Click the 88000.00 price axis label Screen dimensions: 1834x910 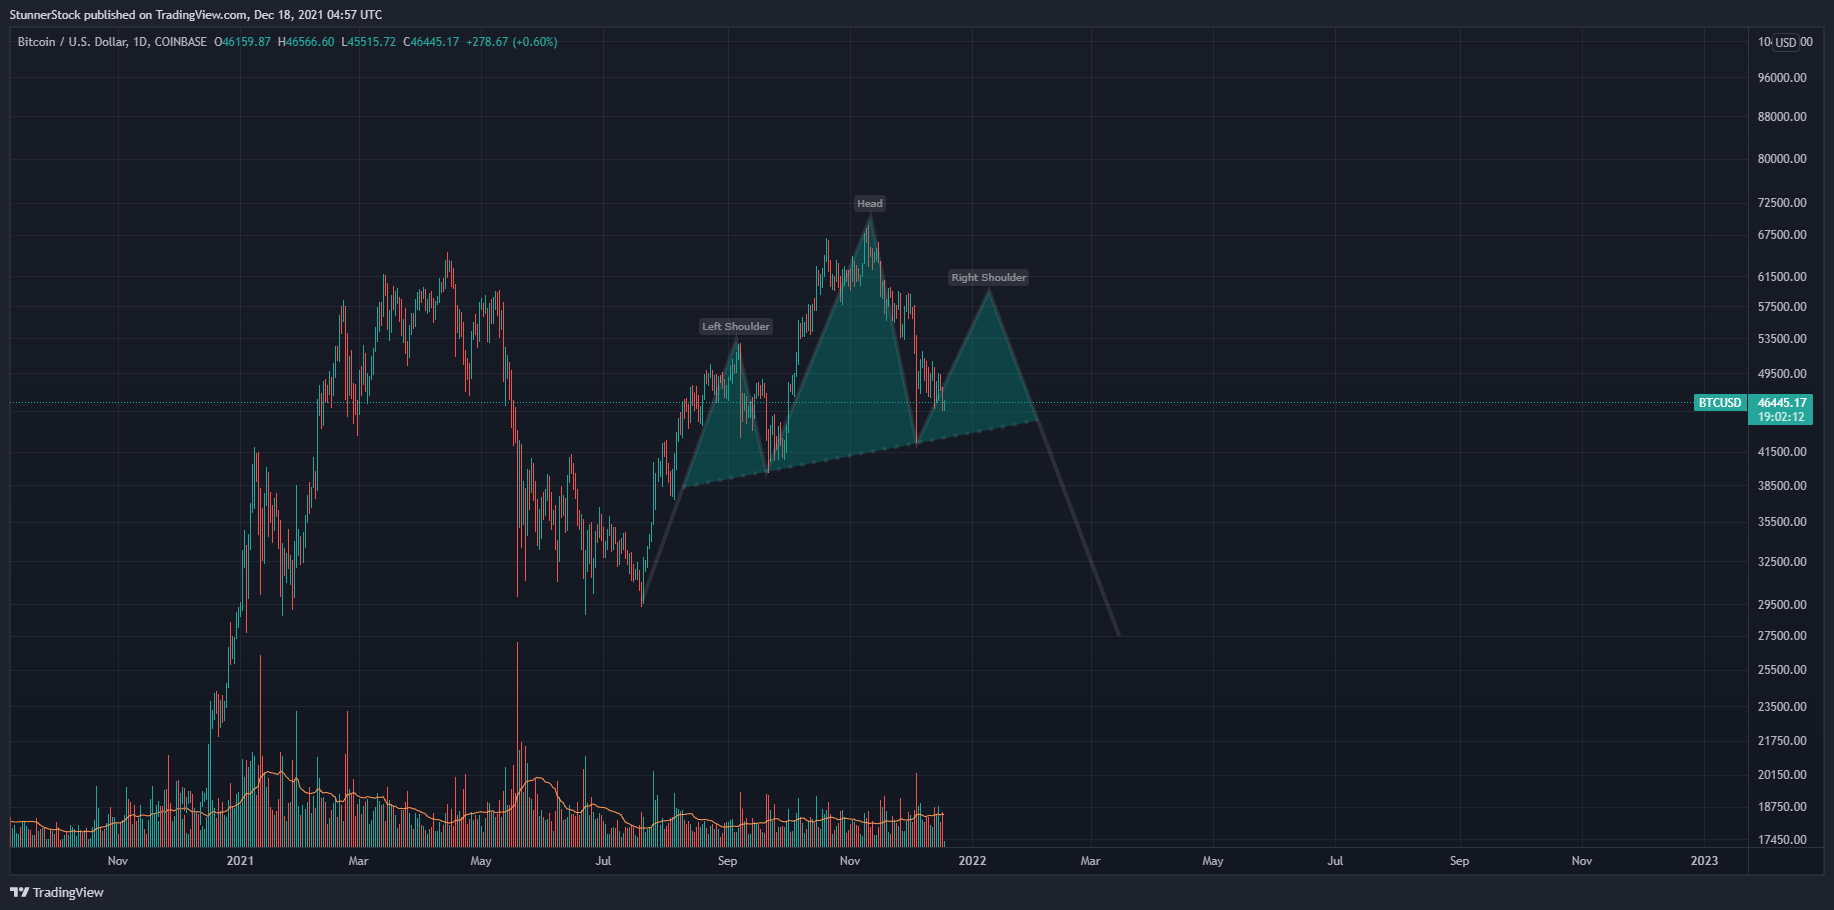pos(1782,117)
